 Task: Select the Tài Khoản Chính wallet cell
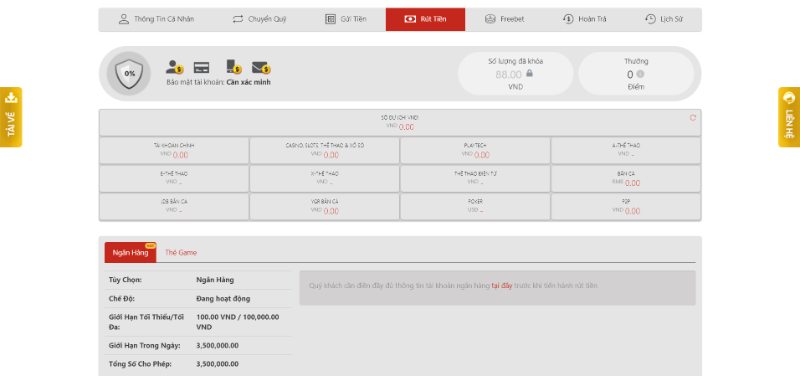[174, 151]
